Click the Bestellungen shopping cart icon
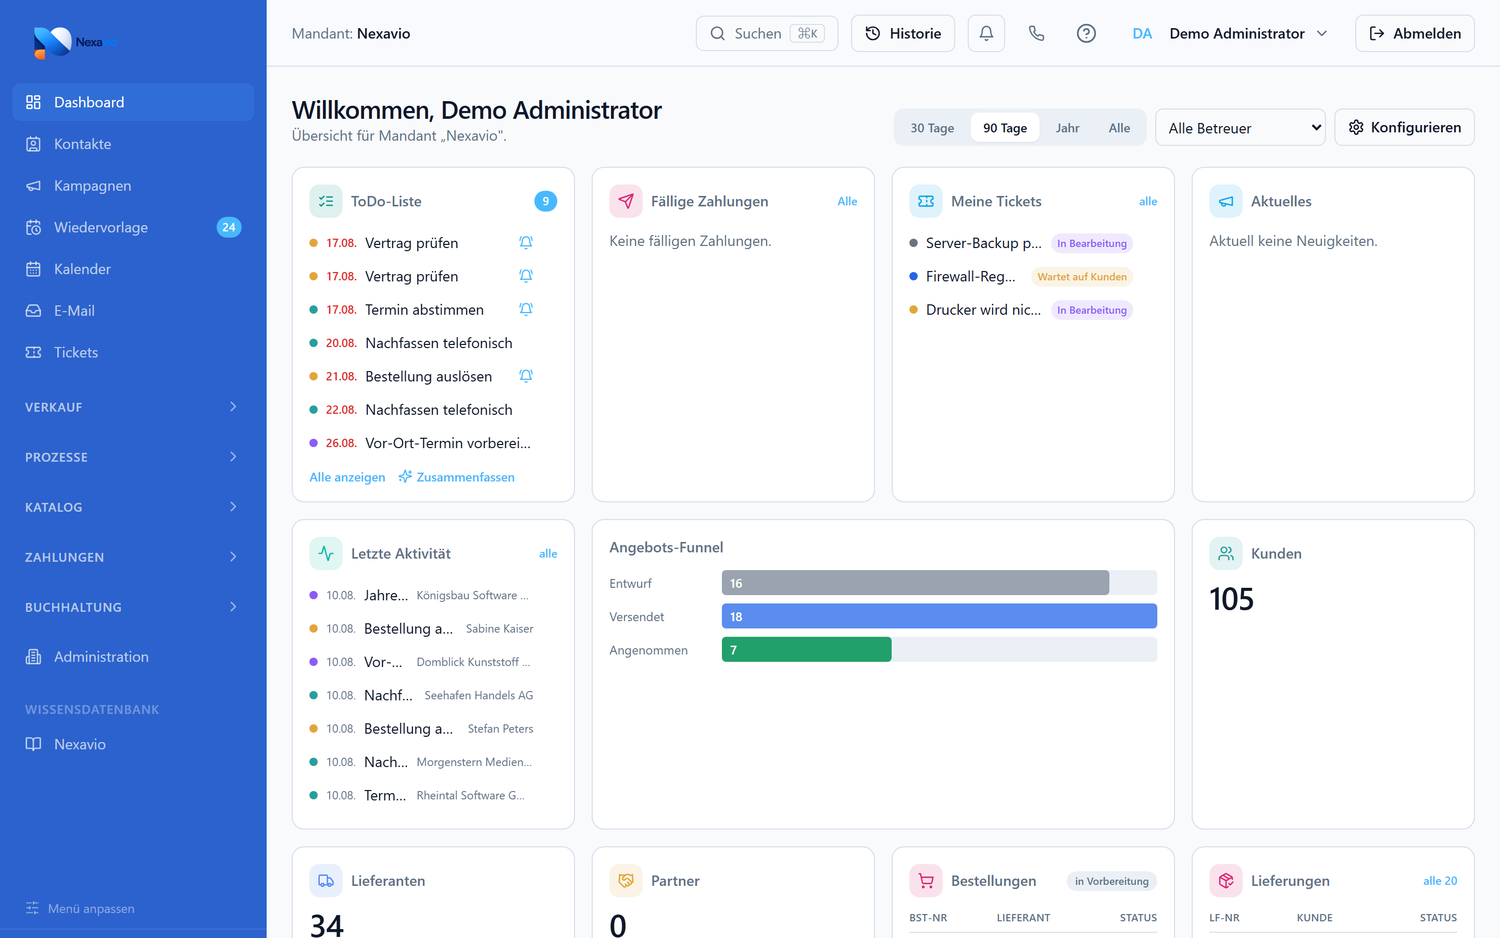Image resolution: width=1500 pixels, height=938 pixels. click(x=926, y=881)
